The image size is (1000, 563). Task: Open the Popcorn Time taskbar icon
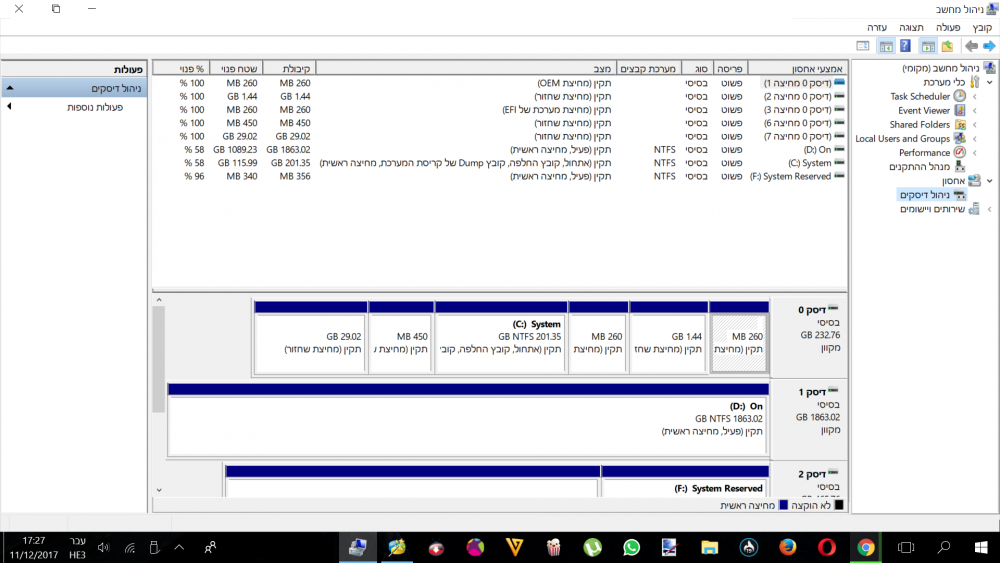pyautogui.click(x=554, y=548)
